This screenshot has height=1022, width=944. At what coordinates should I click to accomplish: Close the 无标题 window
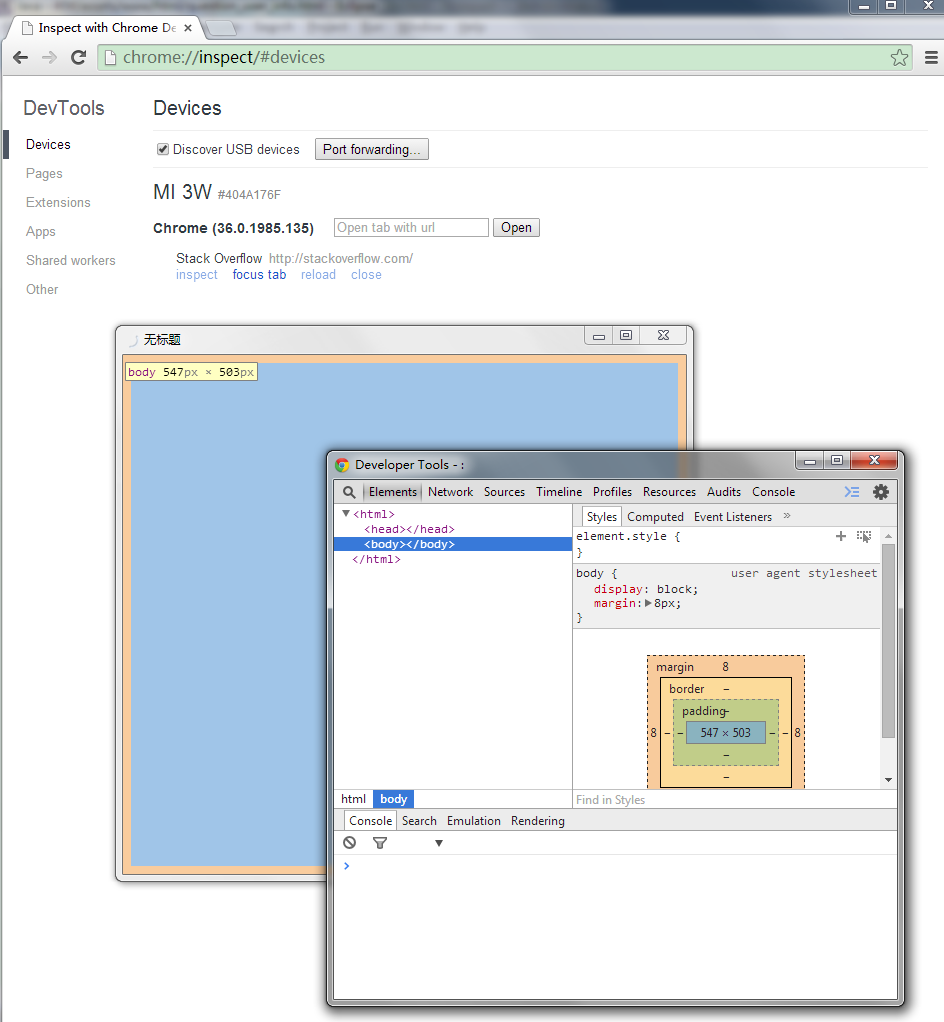[x=663, y=335]
